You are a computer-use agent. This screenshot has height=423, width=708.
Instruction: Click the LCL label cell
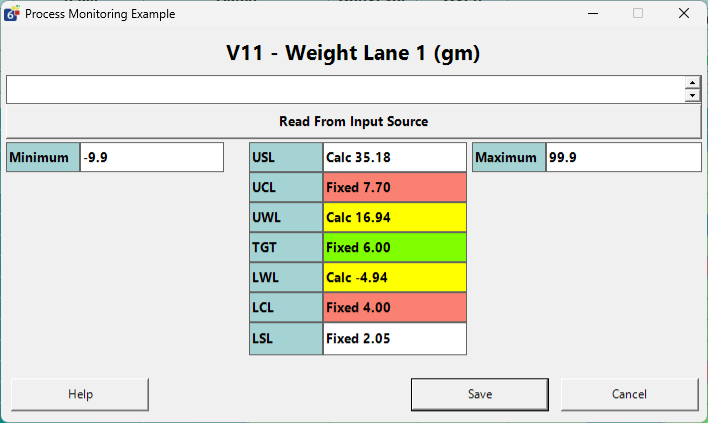(286, 307)
